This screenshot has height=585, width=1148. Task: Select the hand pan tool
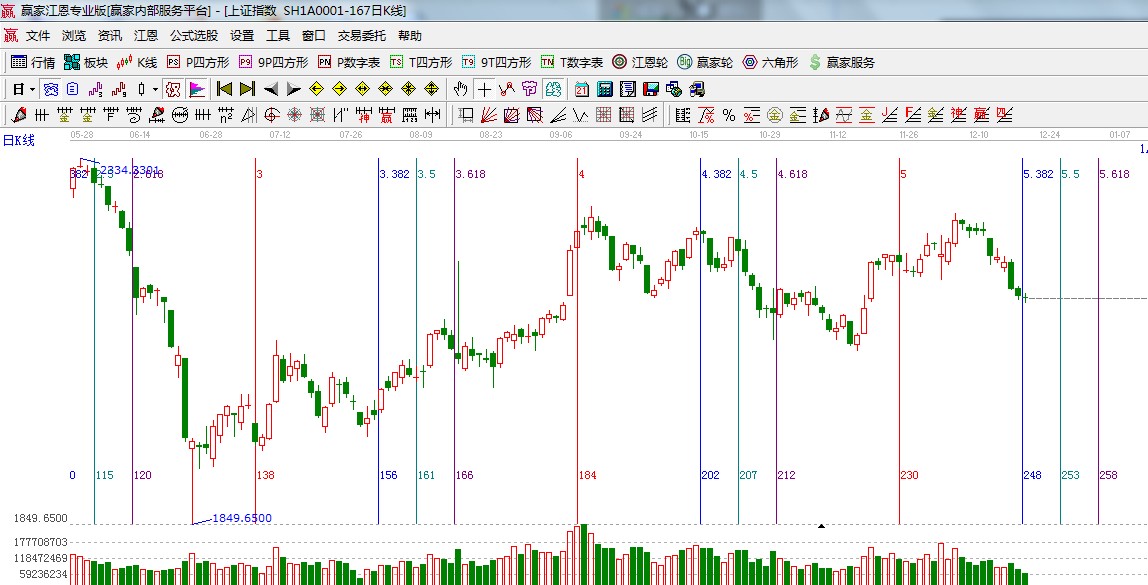click(x=461, y=89)
